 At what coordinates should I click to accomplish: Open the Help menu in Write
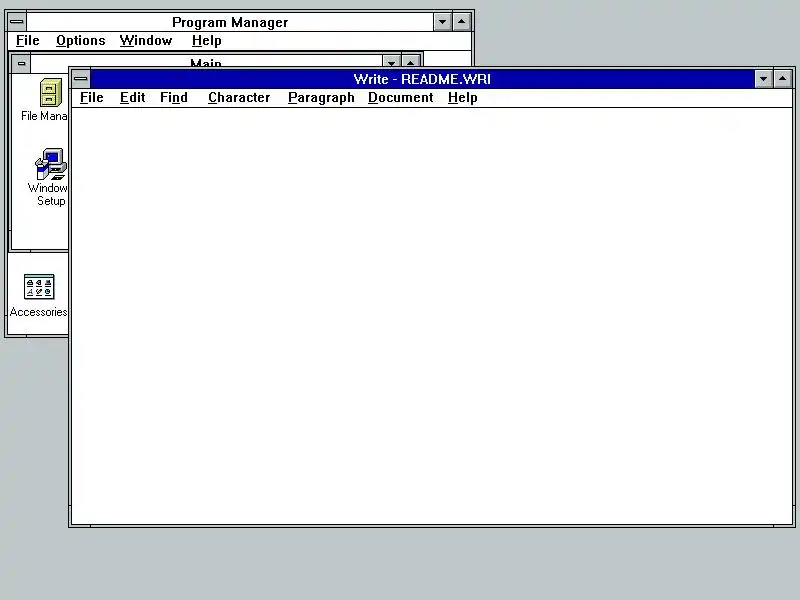[x=463, y=97]
